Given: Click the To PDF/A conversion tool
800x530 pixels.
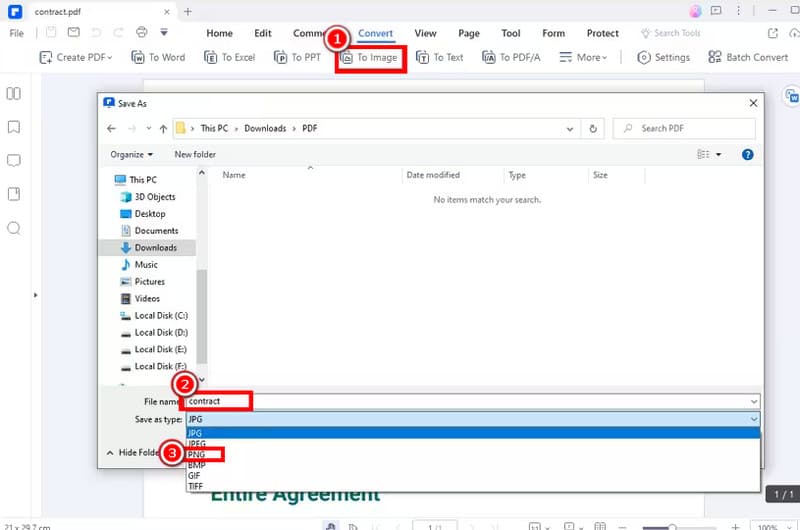Looking at the screenshot, I should click(511, 58).
